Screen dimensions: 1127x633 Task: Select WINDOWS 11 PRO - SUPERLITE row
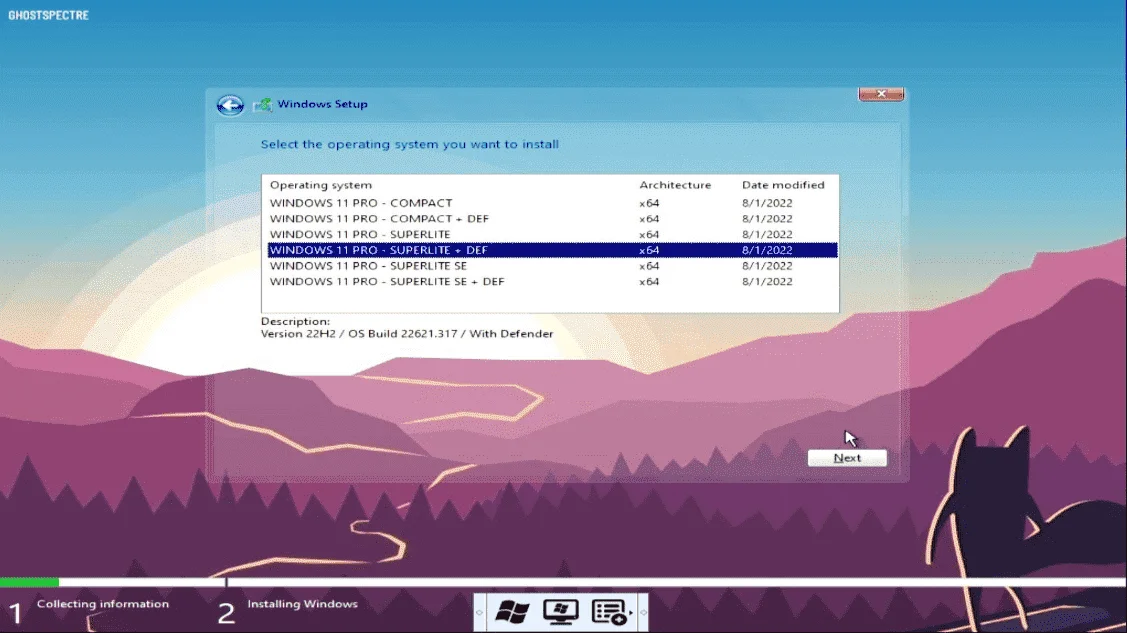(x=552, y=234)
